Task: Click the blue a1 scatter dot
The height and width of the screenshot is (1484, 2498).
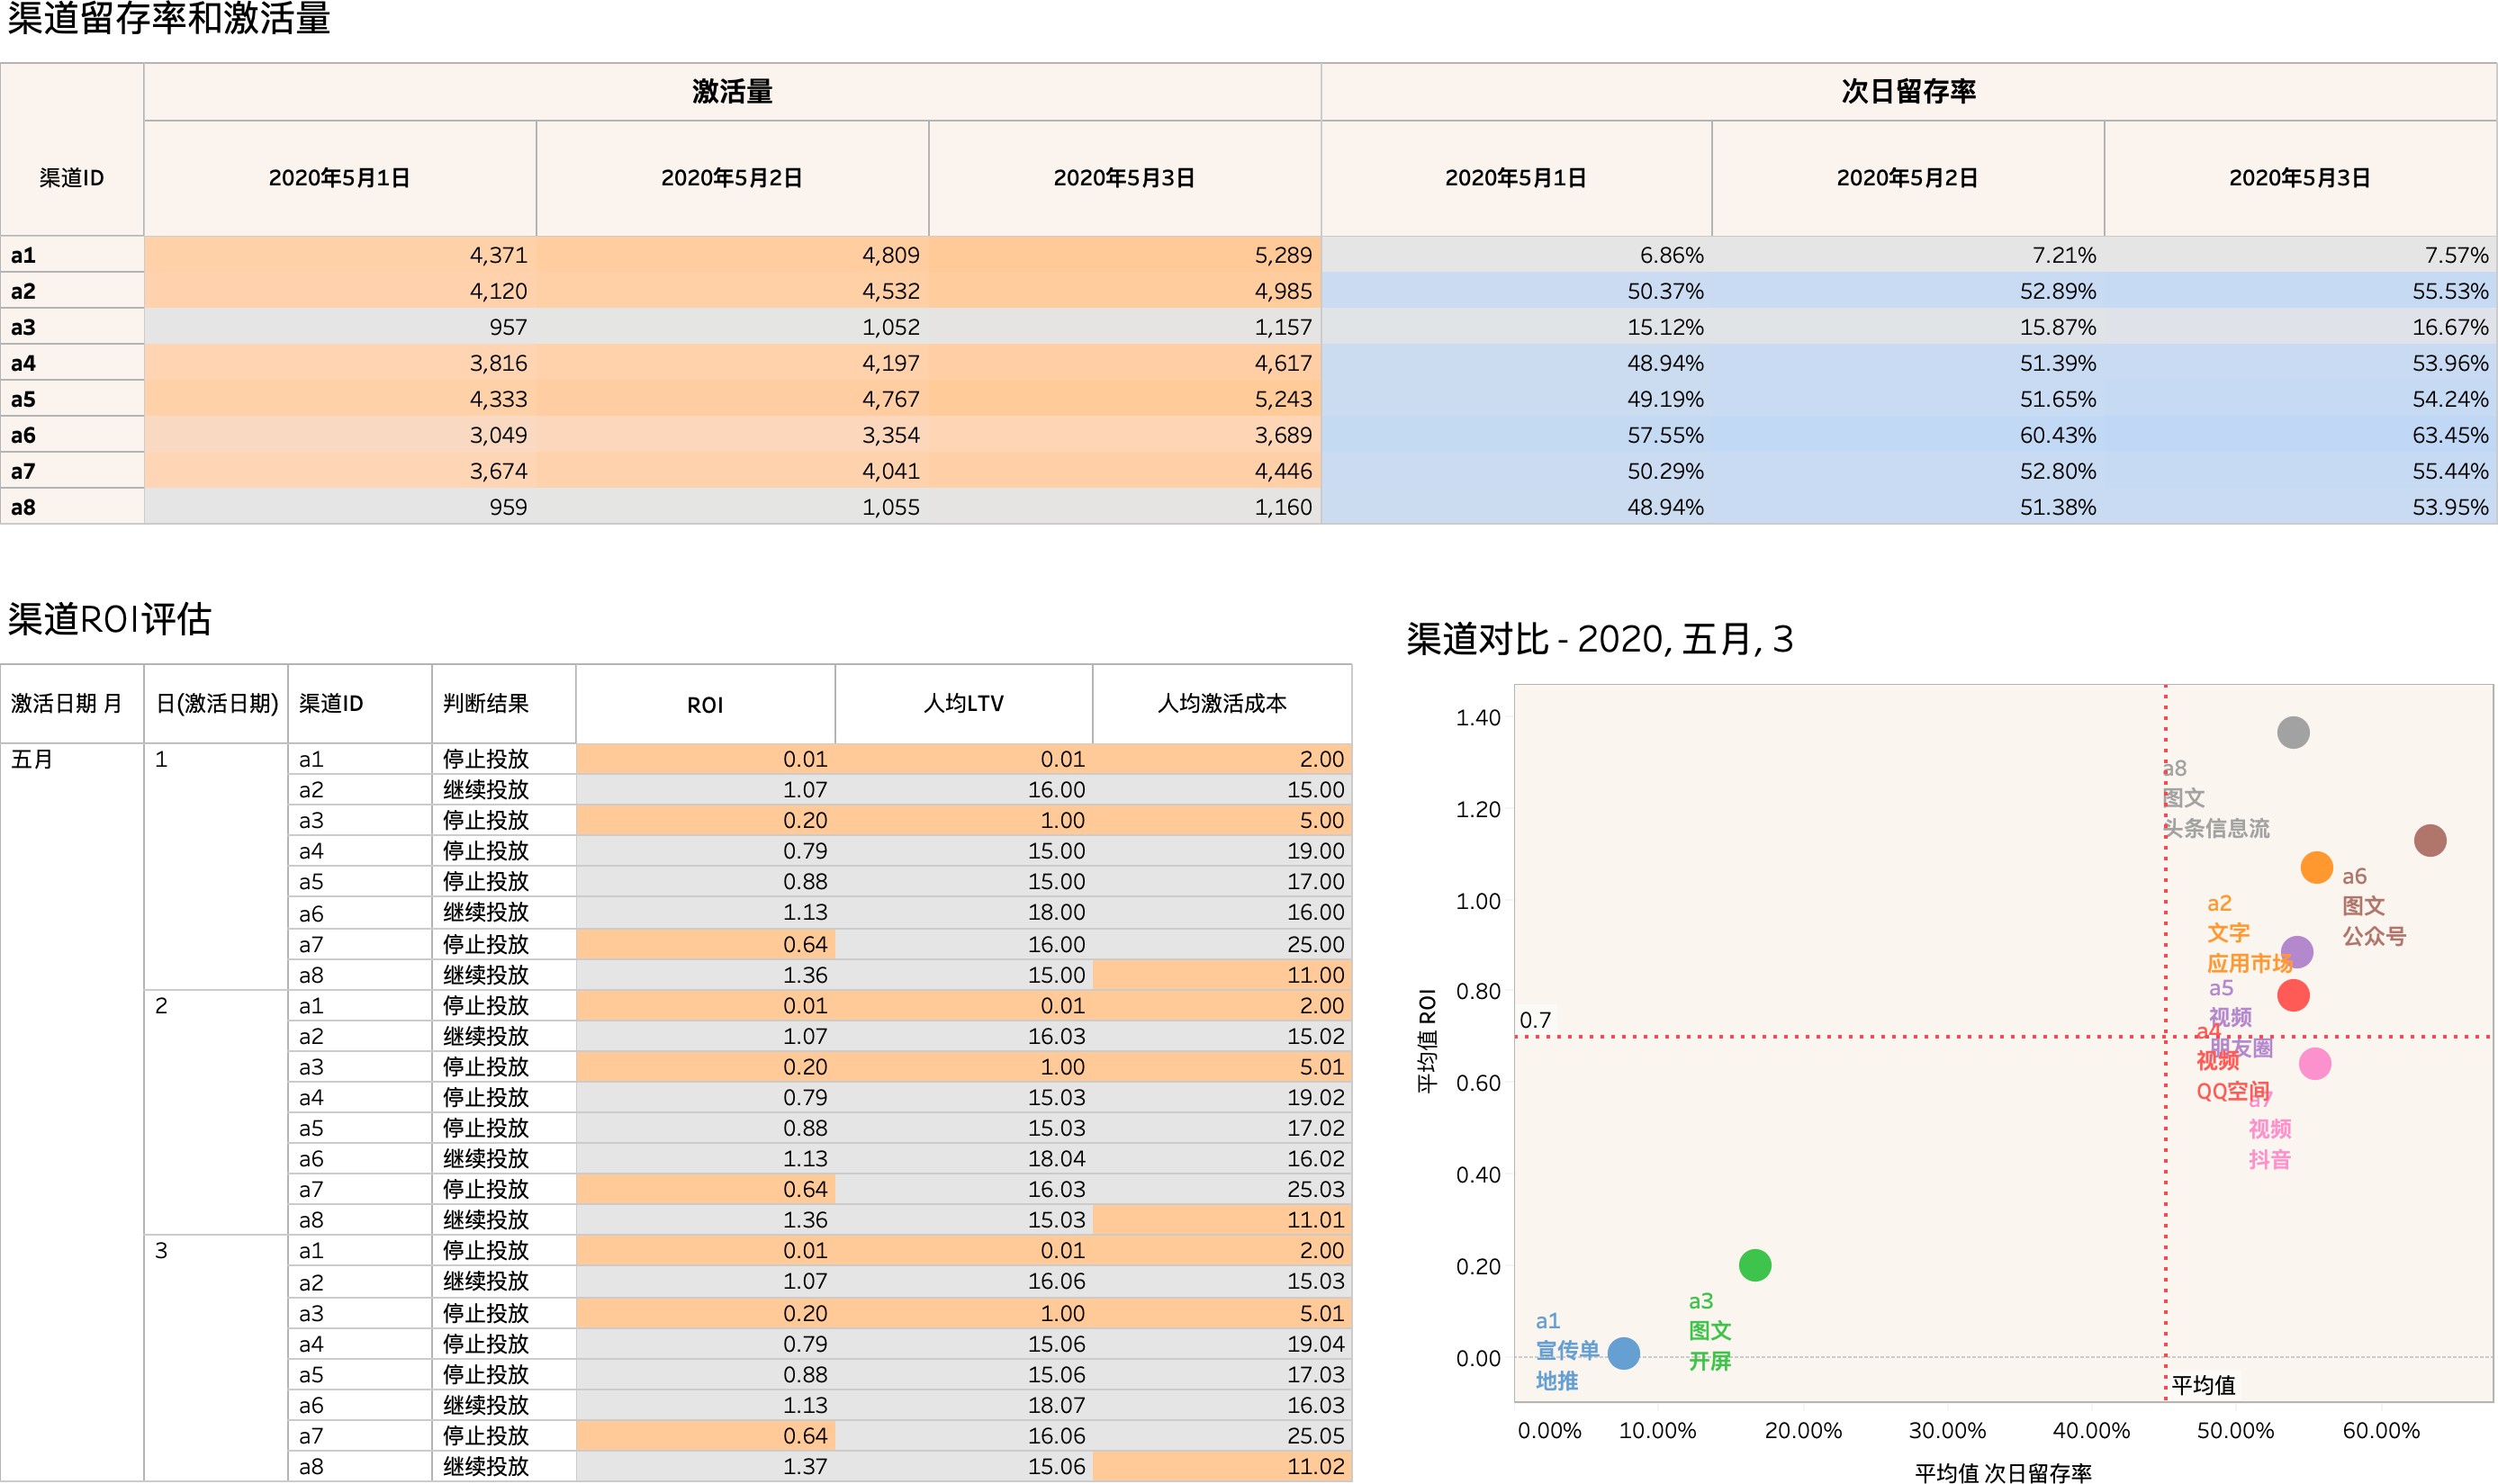Action: (1623, 1353)
